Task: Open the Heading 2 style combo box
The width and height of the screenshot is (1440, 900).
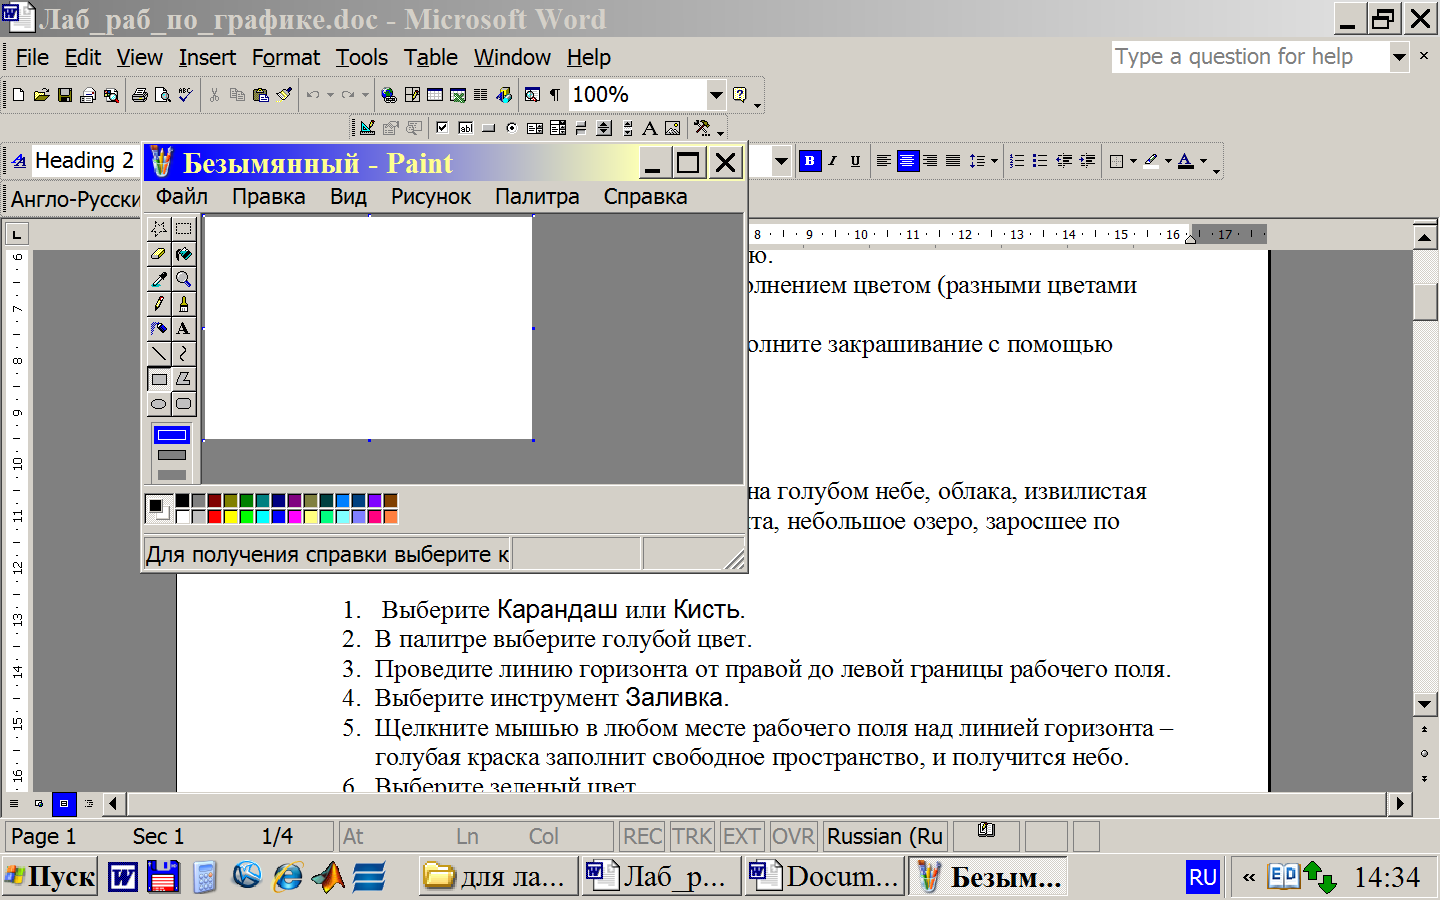Action: (86, 160)
